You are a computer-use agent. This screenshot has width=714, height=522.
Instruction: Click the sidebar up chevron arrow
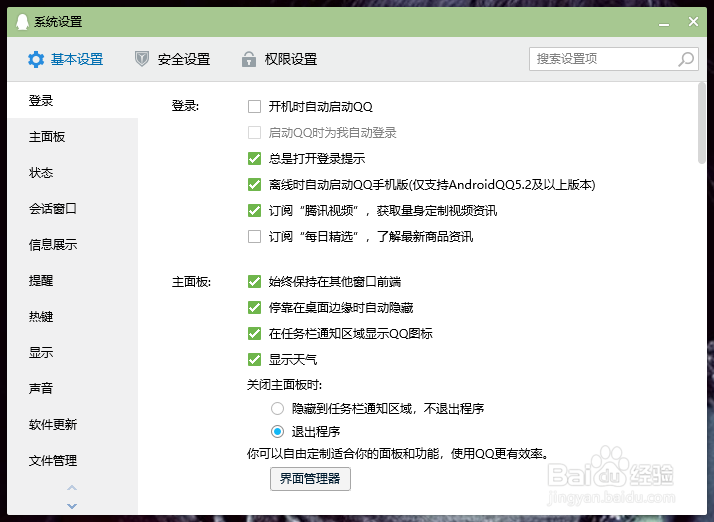pos(72,488)
